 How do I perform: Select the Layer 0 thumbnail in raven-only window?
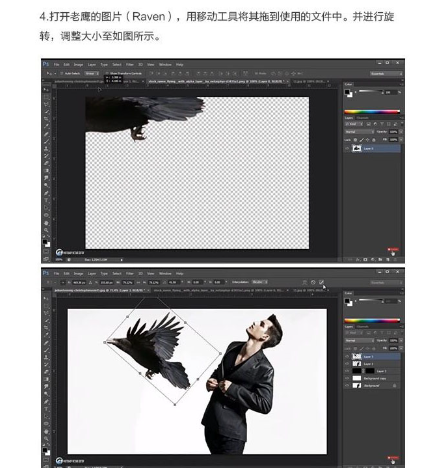[357, 148]
